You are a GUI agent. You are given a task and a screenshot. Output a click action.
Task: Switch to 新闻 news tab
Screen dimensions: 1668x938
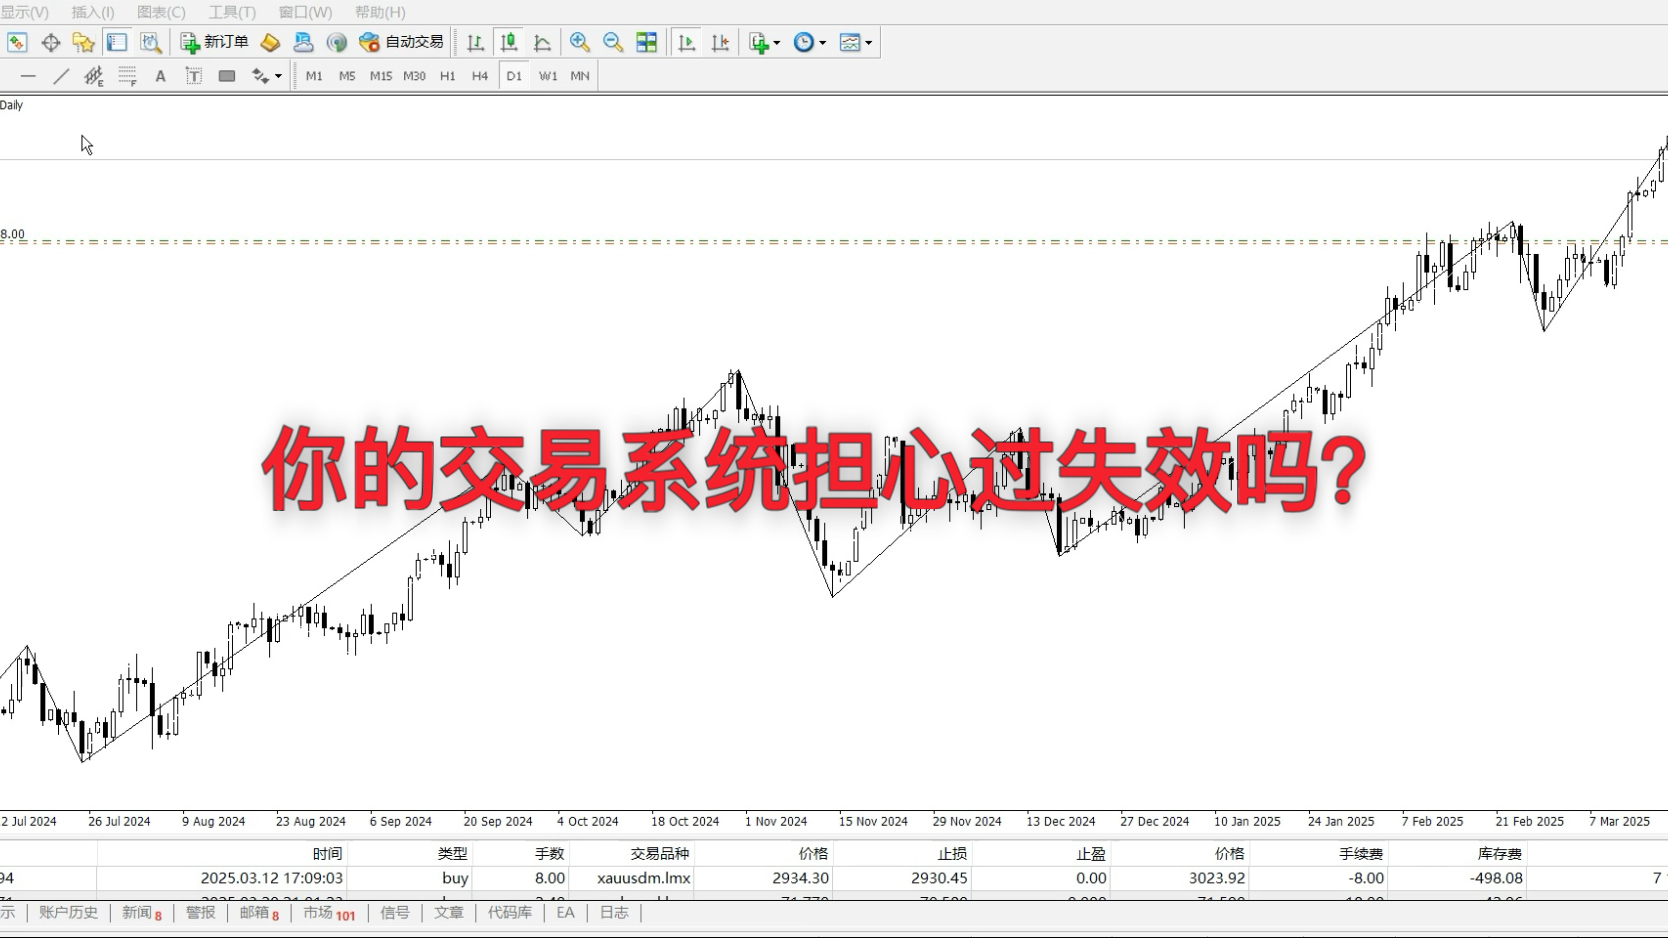[x=142, y=912]
